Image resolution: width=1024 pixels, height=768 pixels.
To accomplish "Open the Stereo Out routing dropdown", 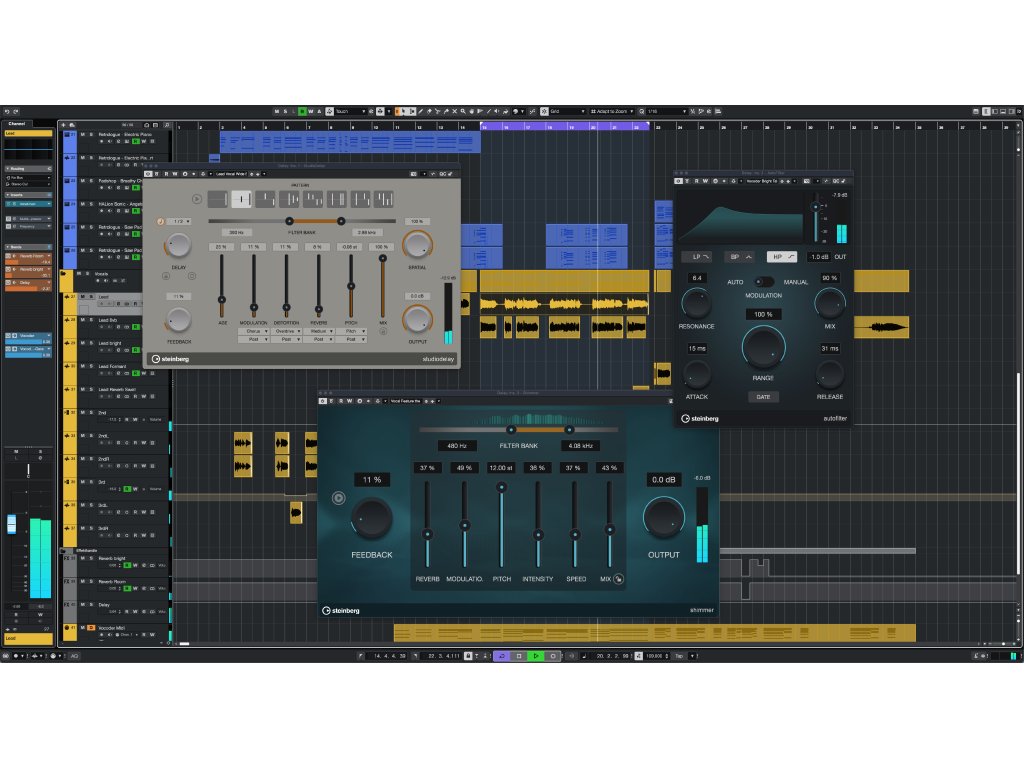I will 29,184.
